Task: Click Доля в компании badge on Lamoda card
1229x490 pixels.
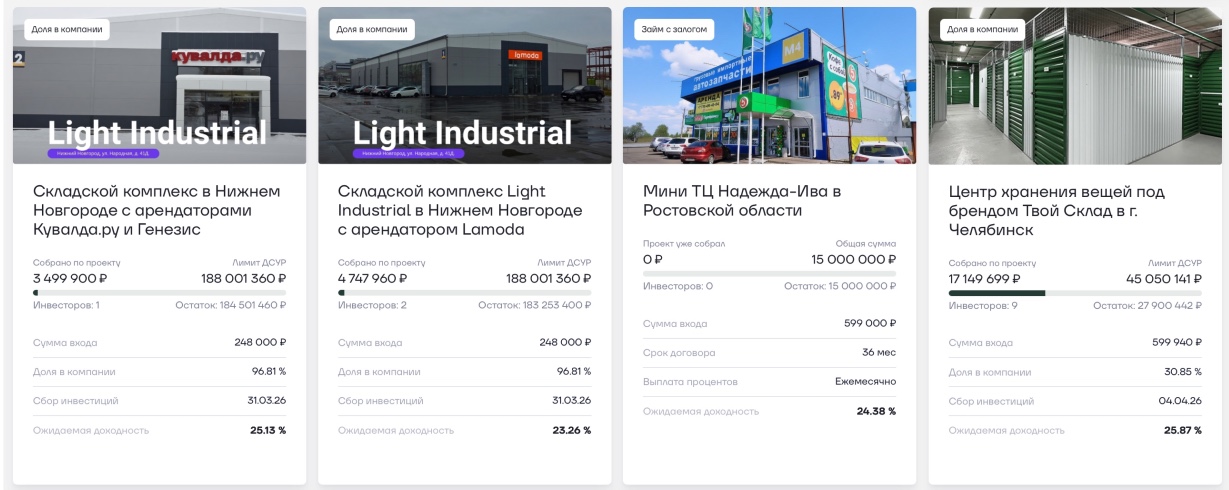Action: [372, 29]
